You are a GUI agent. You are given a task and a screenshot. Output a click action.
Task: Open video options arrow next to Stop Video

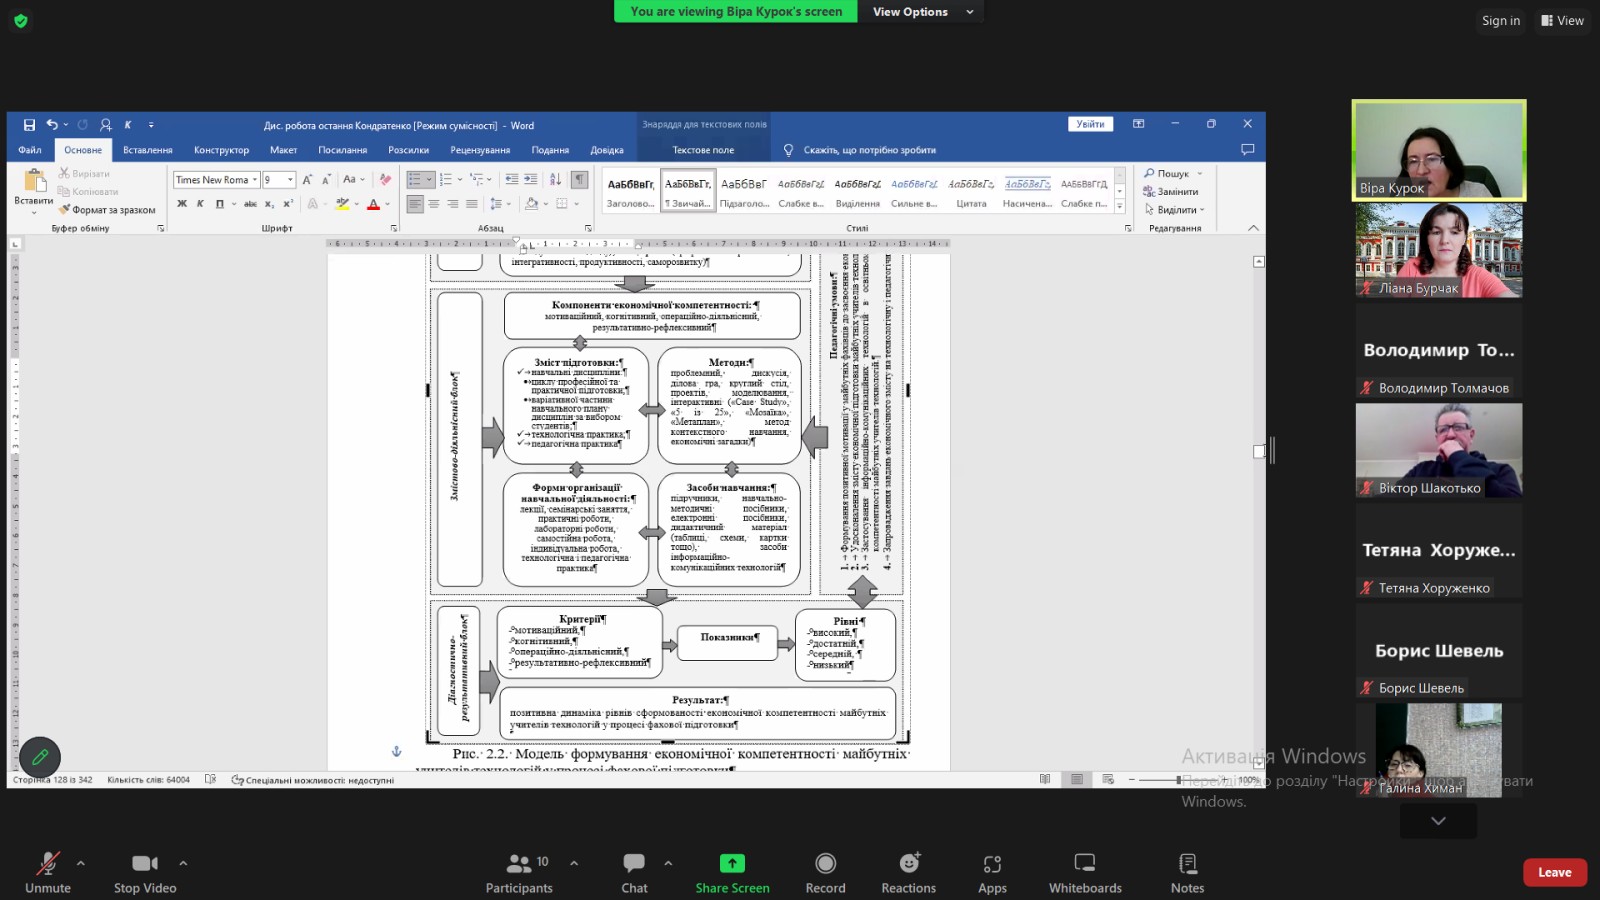[x=183, y=862]
